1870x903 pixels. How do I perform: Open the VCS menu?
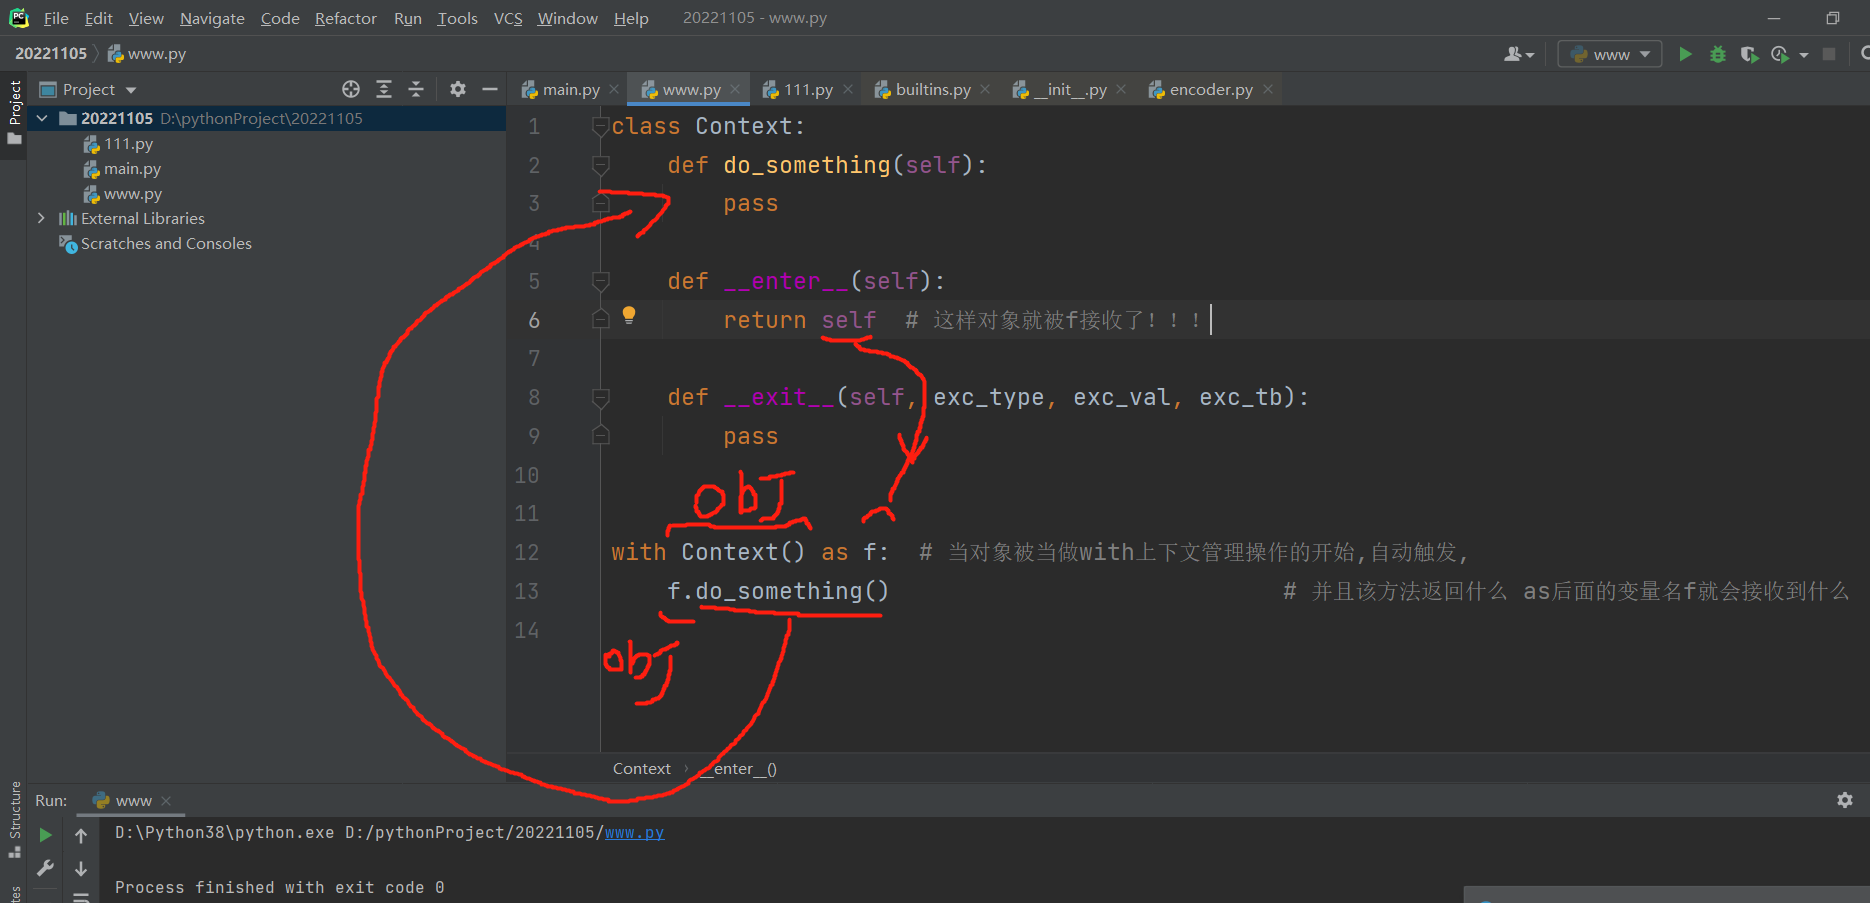(x=508, y=18)
